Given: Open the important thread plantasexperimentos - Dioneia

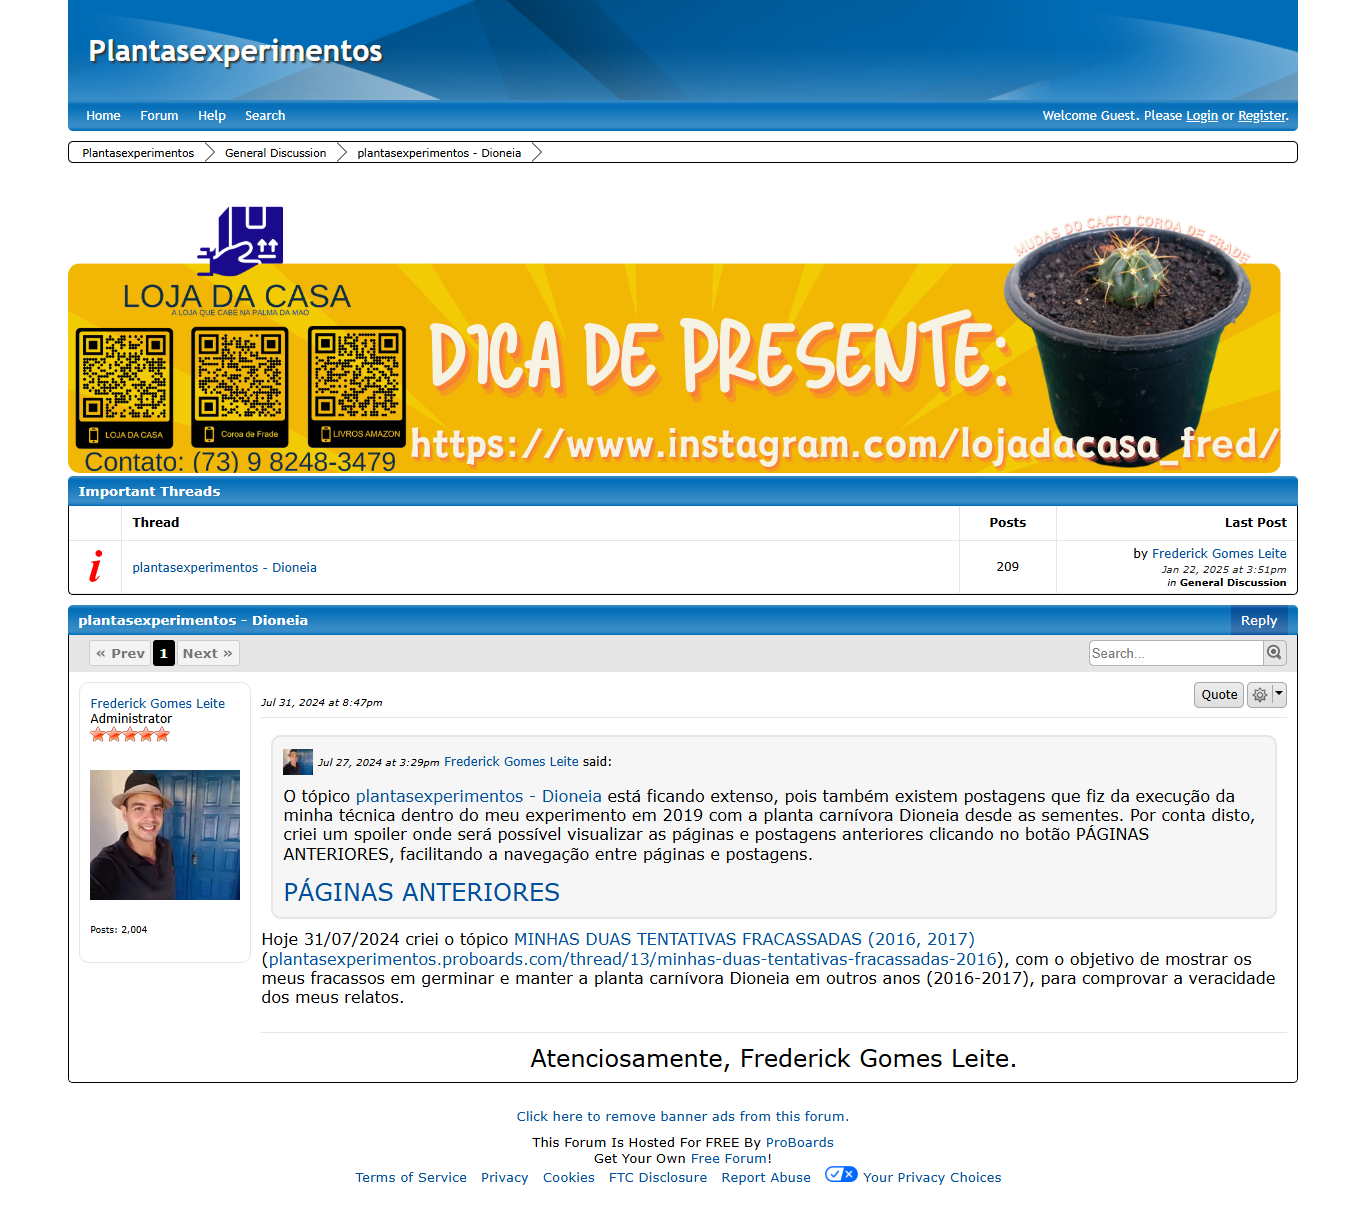Looking at the screenshot, I should (224, 567).
